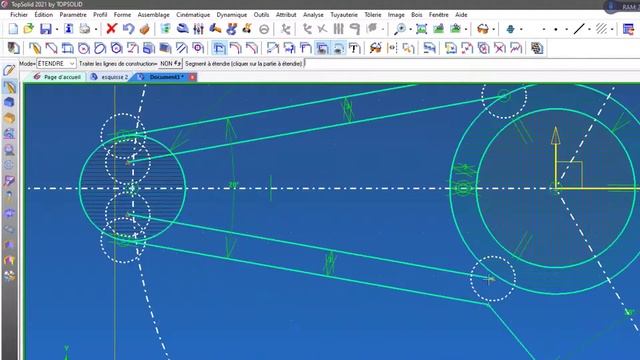Click the sidebar pencil sketch icon at top
The width and height of the screenshot is (640, 360).
9,70
